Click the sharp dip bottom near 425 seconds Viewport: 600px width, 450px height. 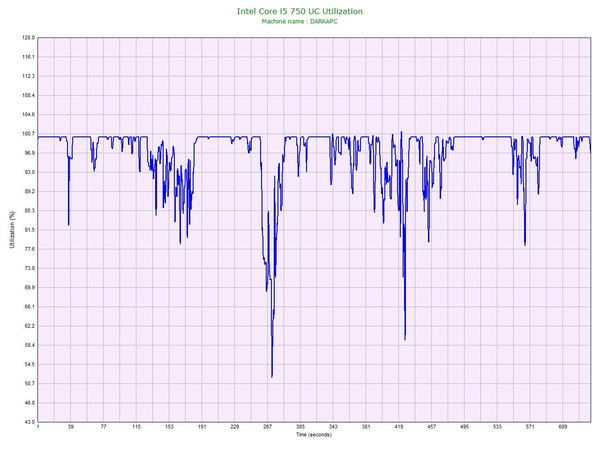(405, 339)
